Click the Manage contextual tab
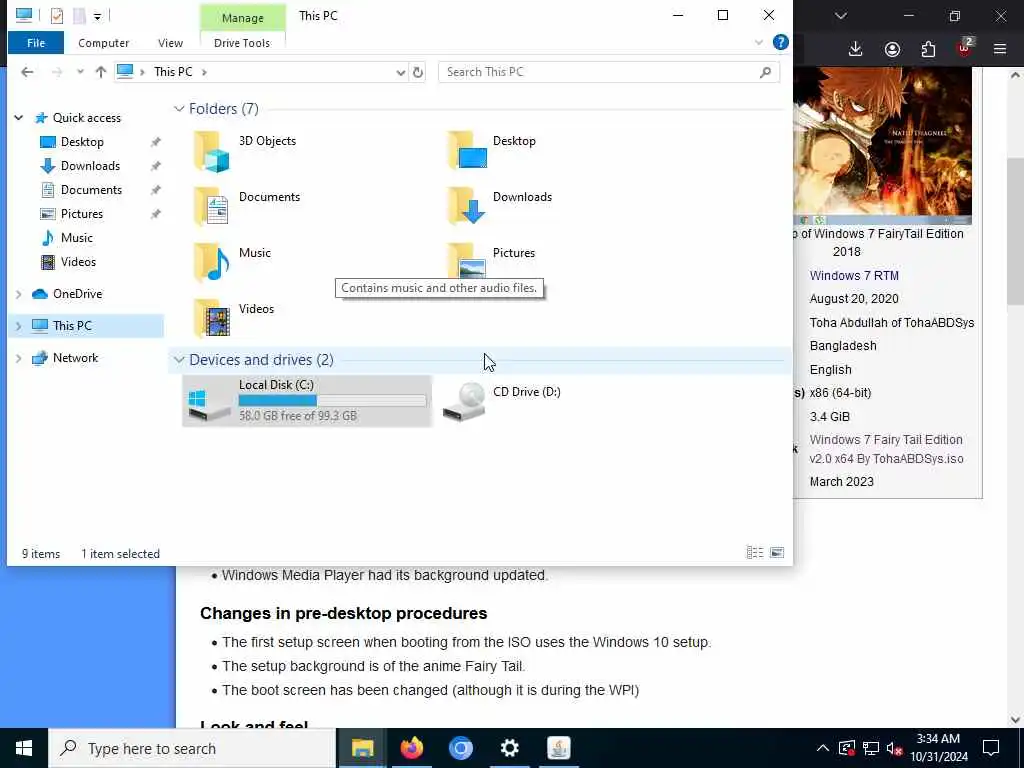 242,18
